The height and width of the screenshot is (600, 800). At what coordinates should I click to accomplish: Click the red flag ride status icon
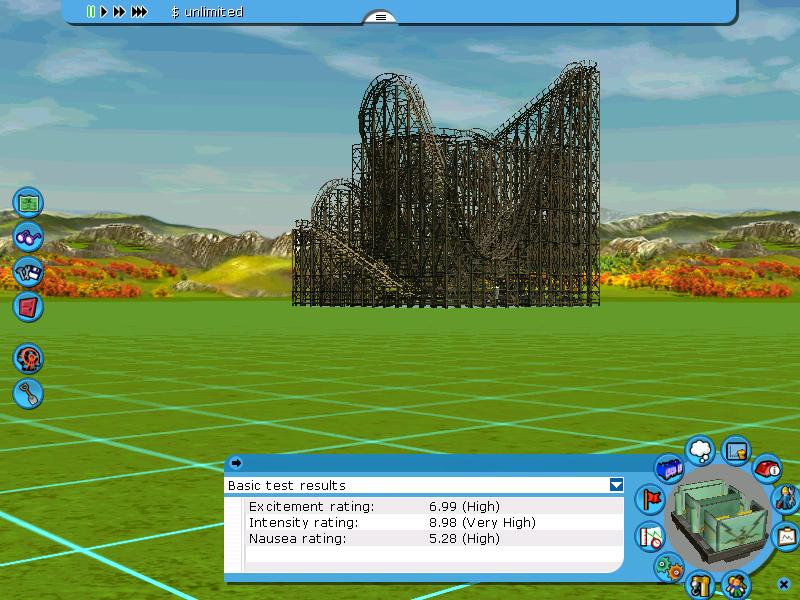click(651, 498)
